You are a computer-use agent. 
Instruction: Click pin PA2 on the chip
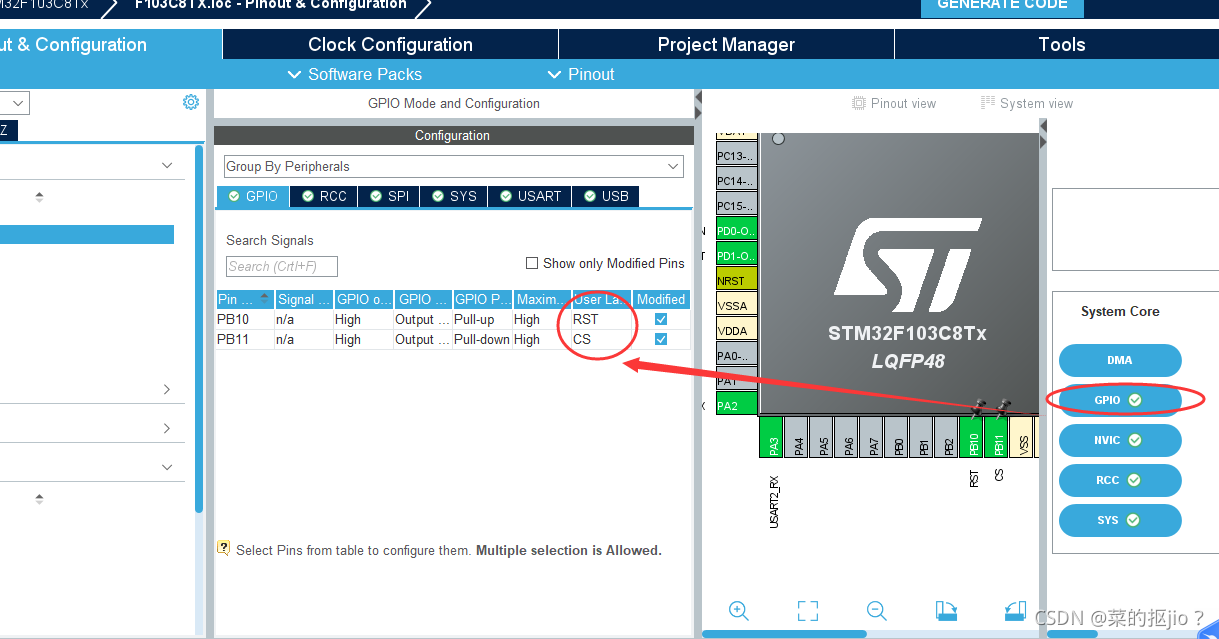[x=737, y=405]
